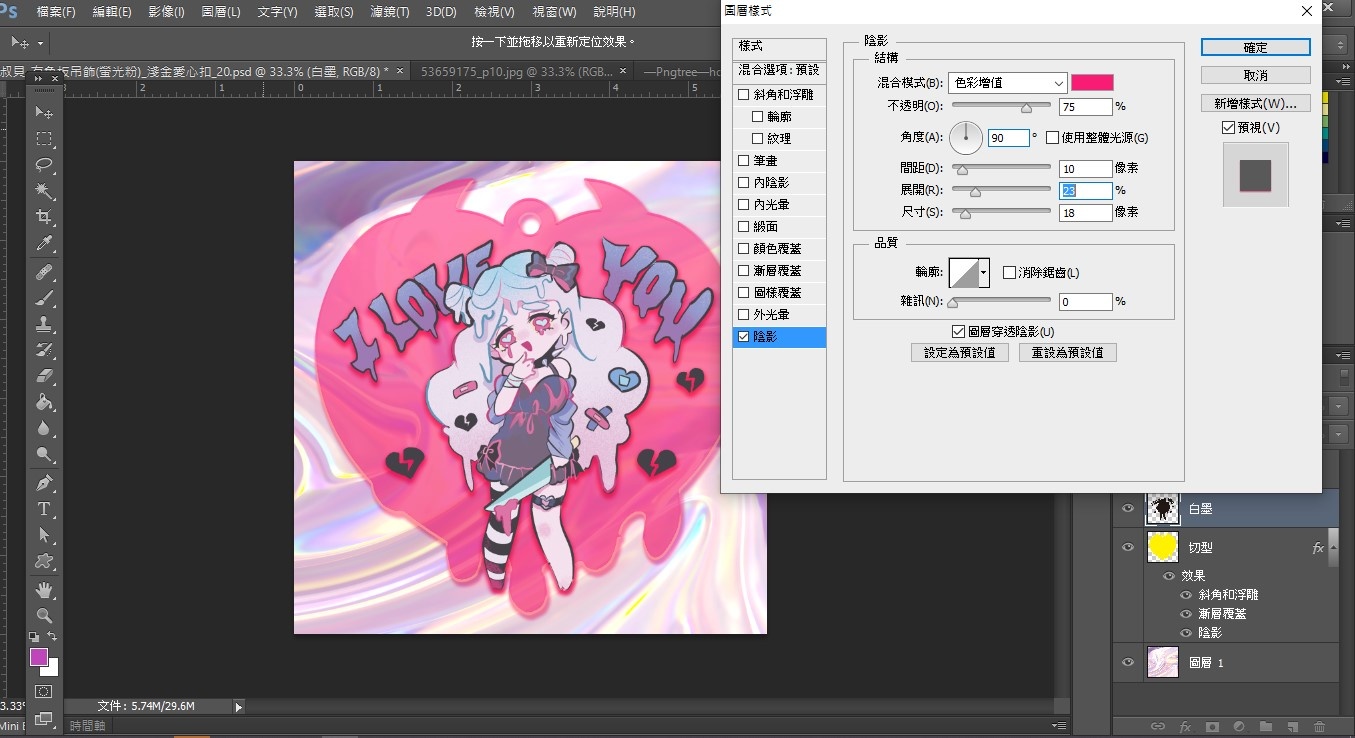Image resolution: width=1355 pixels, height=738 pixels.
Task: Check 使用整體光源 global light option
Action: pos(1052,137)
